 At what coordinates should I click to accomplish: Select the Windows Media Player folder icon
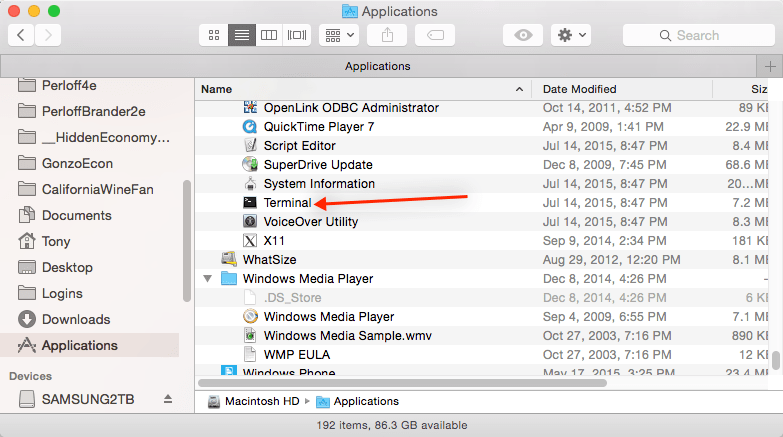click(229, 278)
